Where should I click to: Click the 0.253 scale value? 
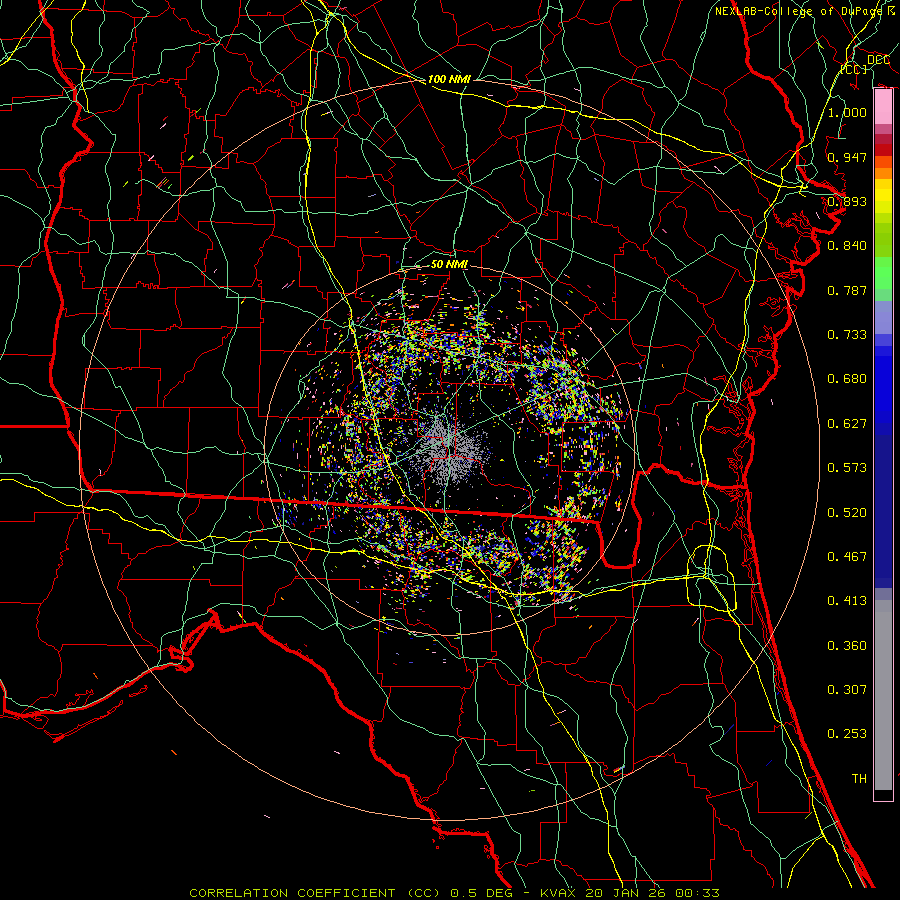click(x=847, y=734)
